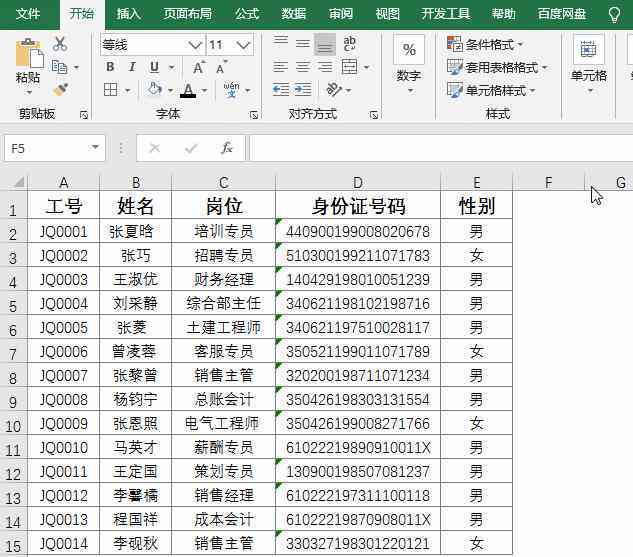Viewport: 633px width, 557px height.
Task: Click cell with 张夏晗
Action: 136,231
